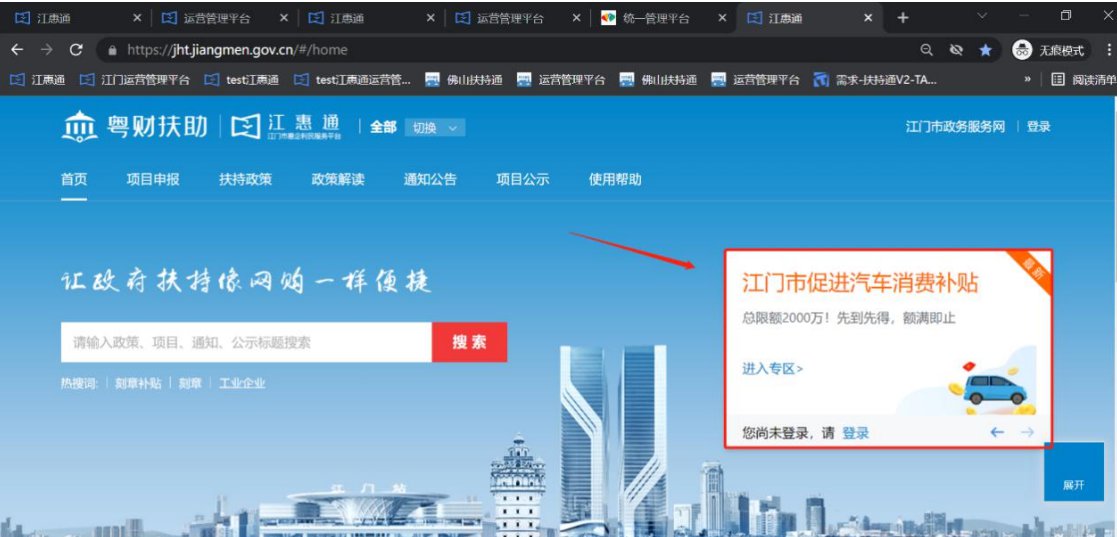
Task: Click 进入专区> link
Action: tap(772, 369)
